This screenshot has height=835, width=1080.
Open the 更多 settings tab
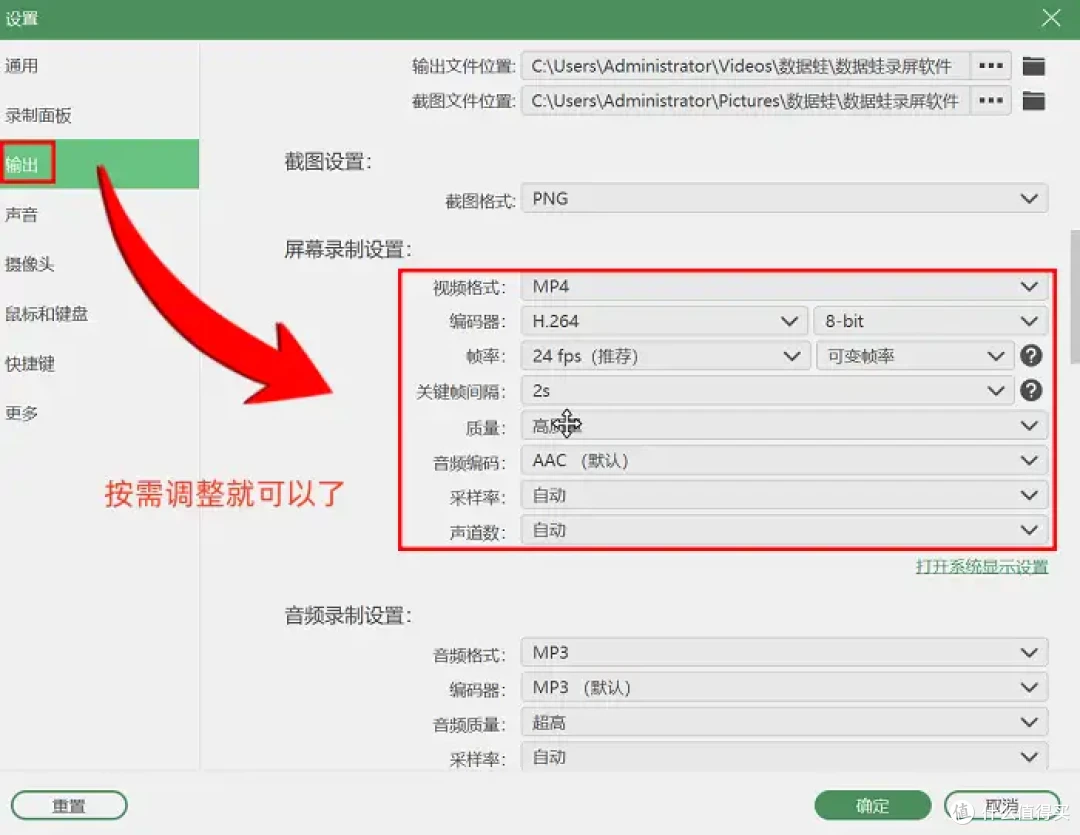[99, 413]
